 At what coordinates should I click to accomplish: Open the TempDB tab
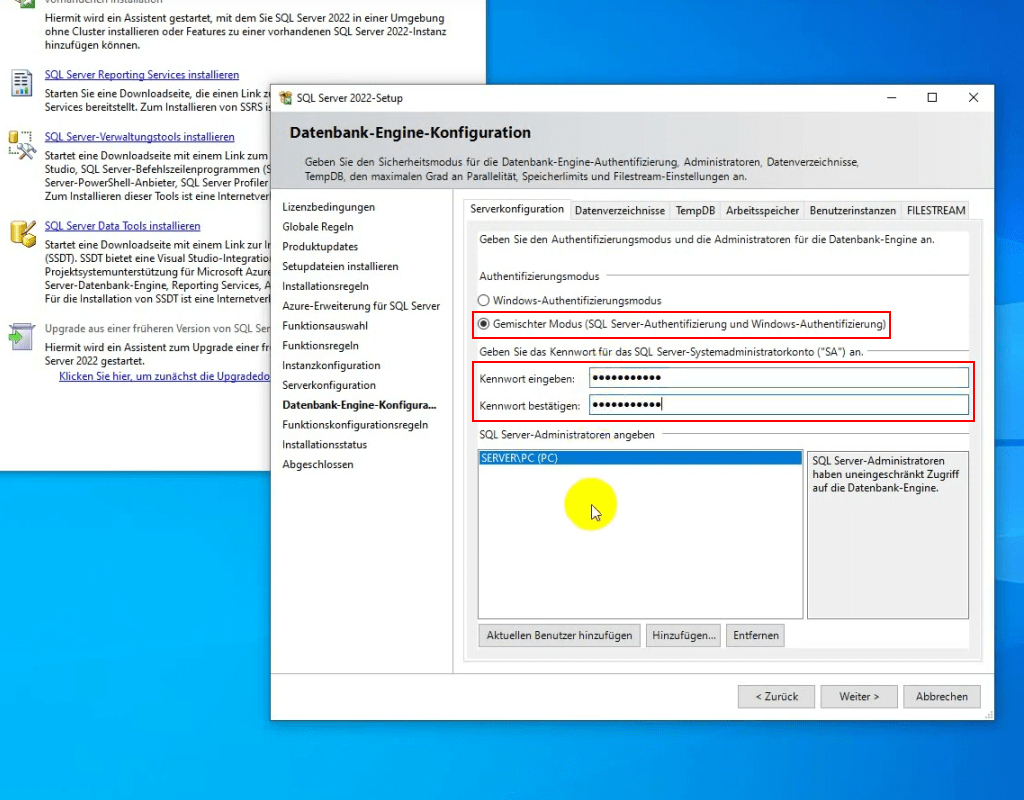(x=695, y=210)
